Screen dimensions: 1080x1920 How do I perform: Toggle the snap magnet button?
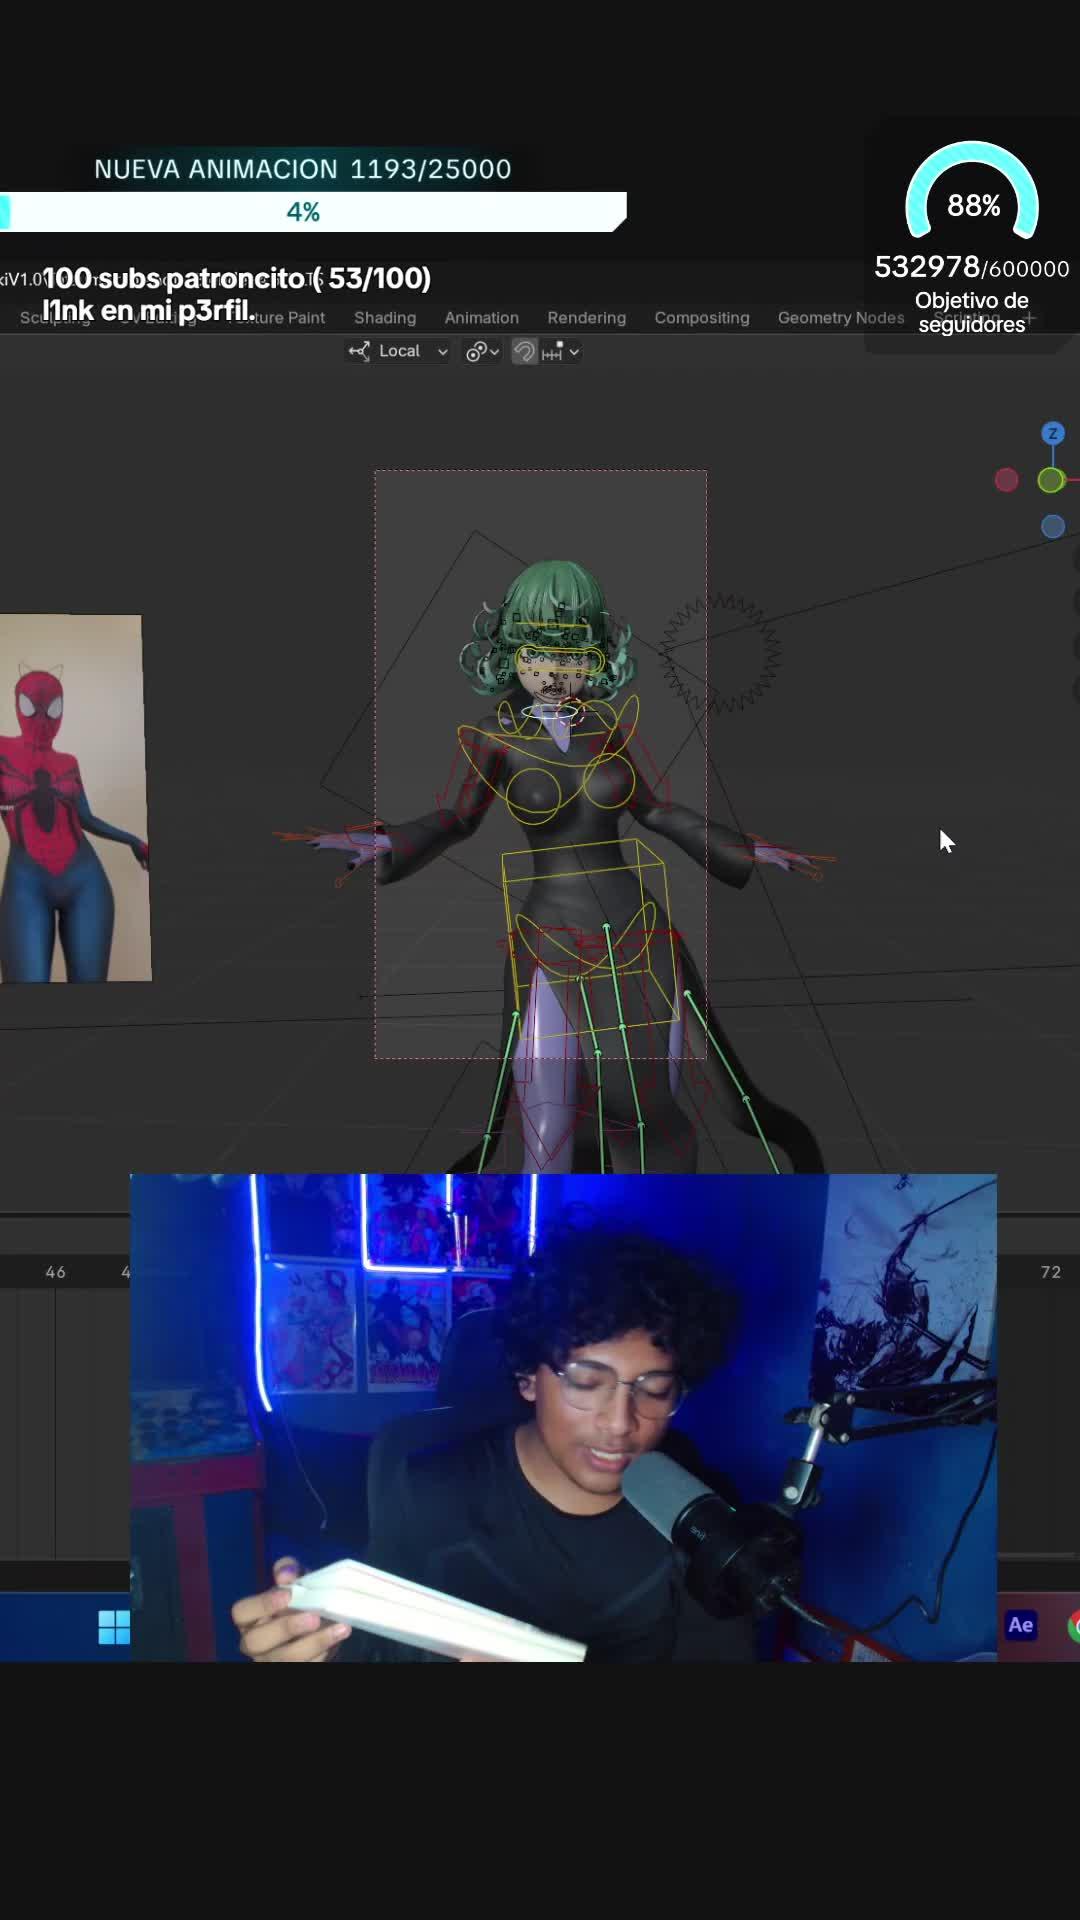point(525,351)
